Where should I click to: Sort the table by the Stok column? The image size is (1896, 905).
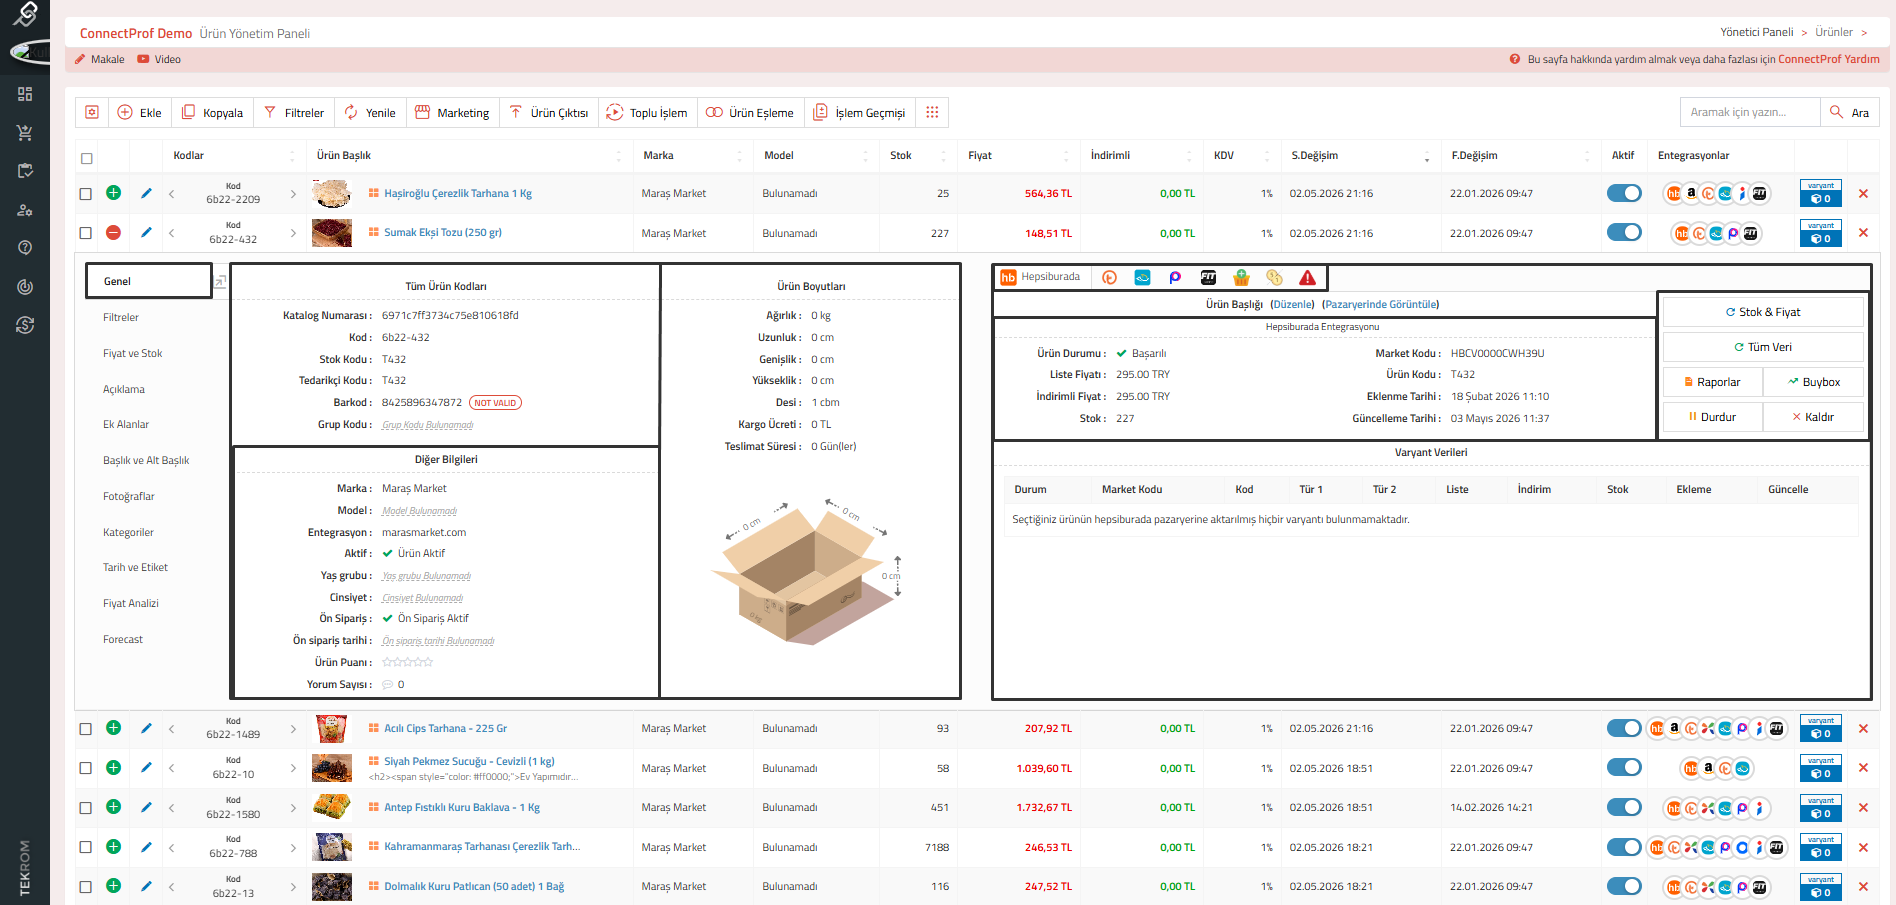pos(918,156)
